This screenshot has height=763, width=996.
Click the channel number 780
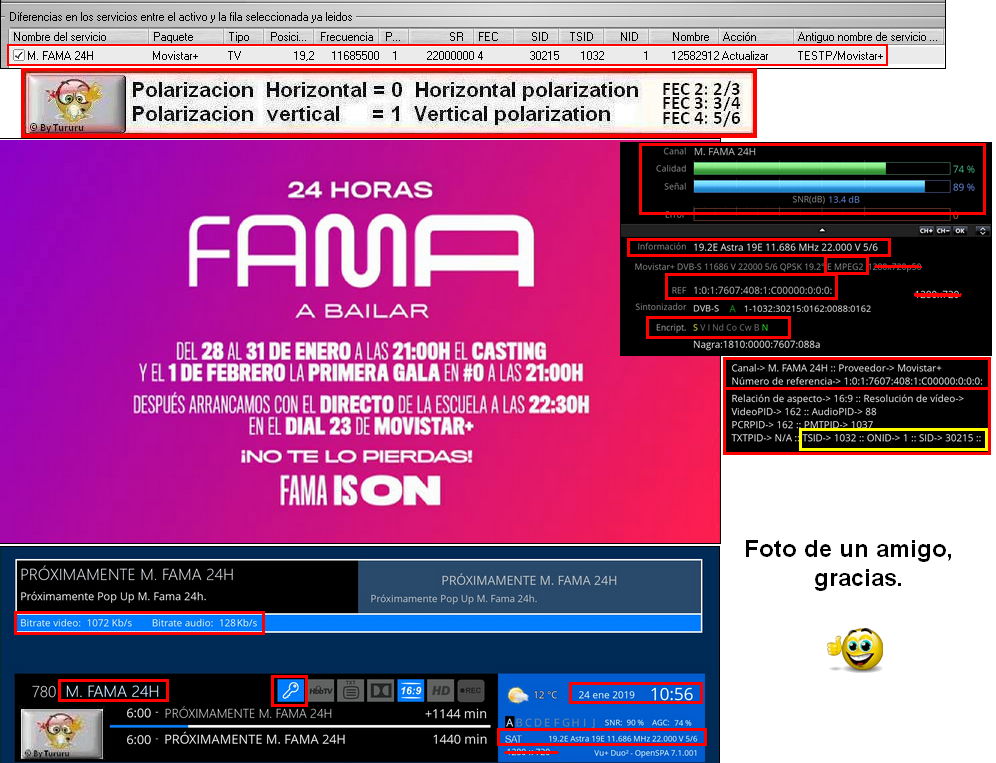pyautogui.click(x=44, y=691)
